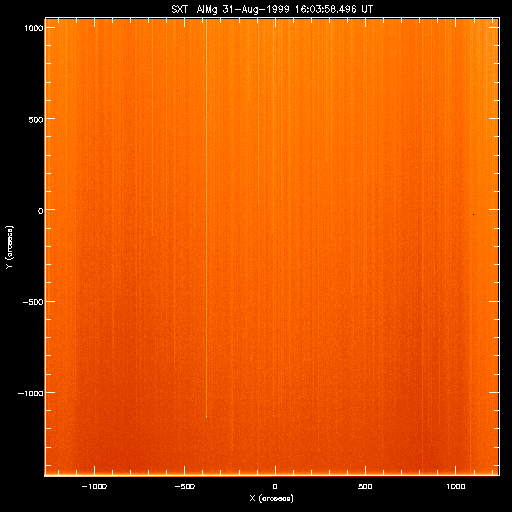Click the -500 tick label on X axis
512x512 pixels.
[x=185, y=487]
